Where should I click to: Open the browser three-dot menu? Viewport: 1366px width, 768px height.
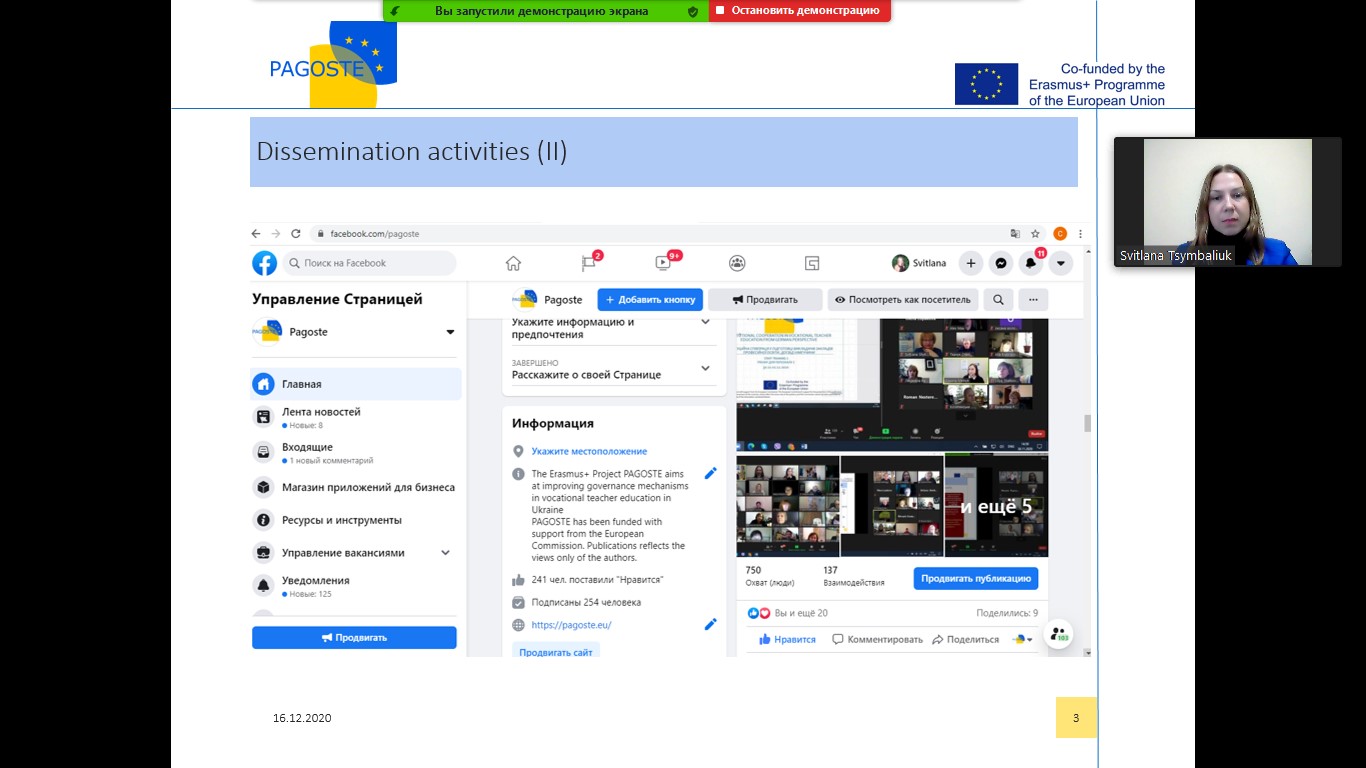[1080, 233]
